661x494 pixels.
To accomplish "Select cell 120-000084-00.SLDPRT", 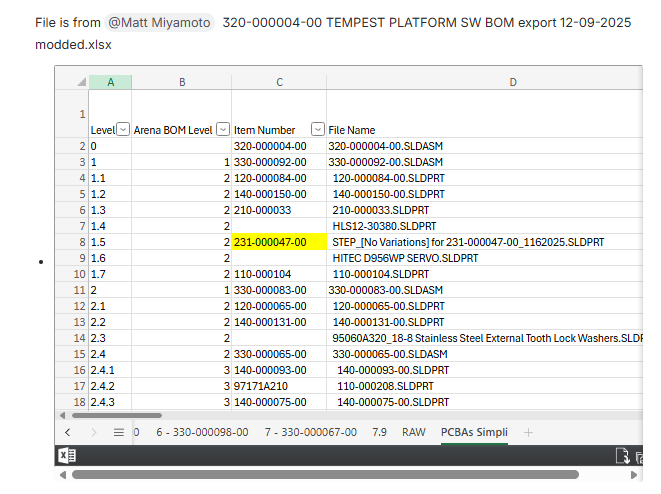I will tap(485, 178).
